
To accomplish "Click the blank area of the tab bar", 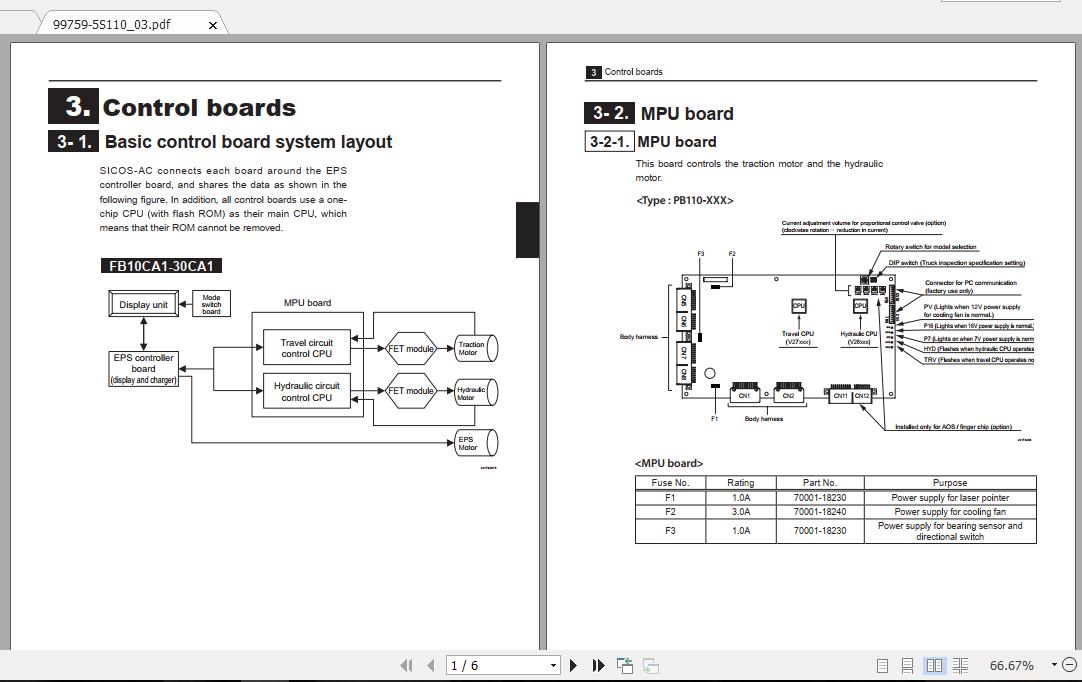I will pyautogui.click(x=600, y=20).
